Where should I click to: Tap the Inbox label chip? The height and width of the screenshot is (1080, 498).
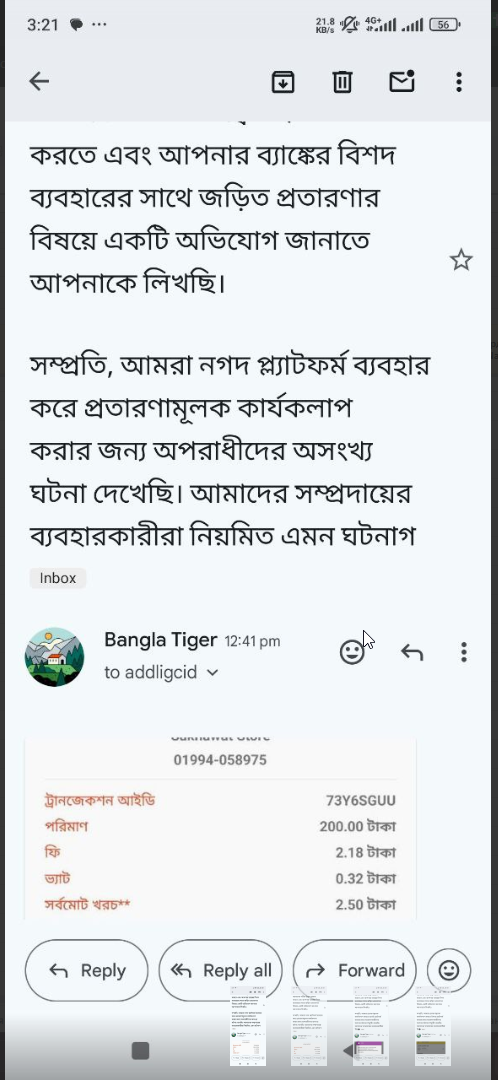tap(58, 578)
